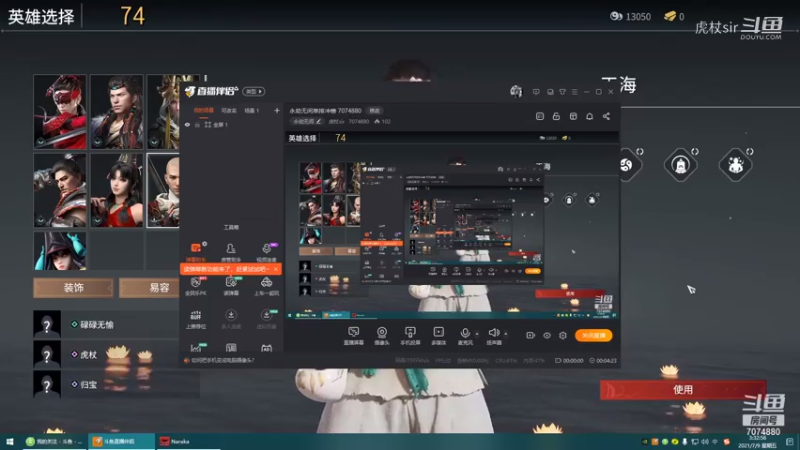
Task: Select the green-headband male hero portrait
Action: [x=117, y=112]
